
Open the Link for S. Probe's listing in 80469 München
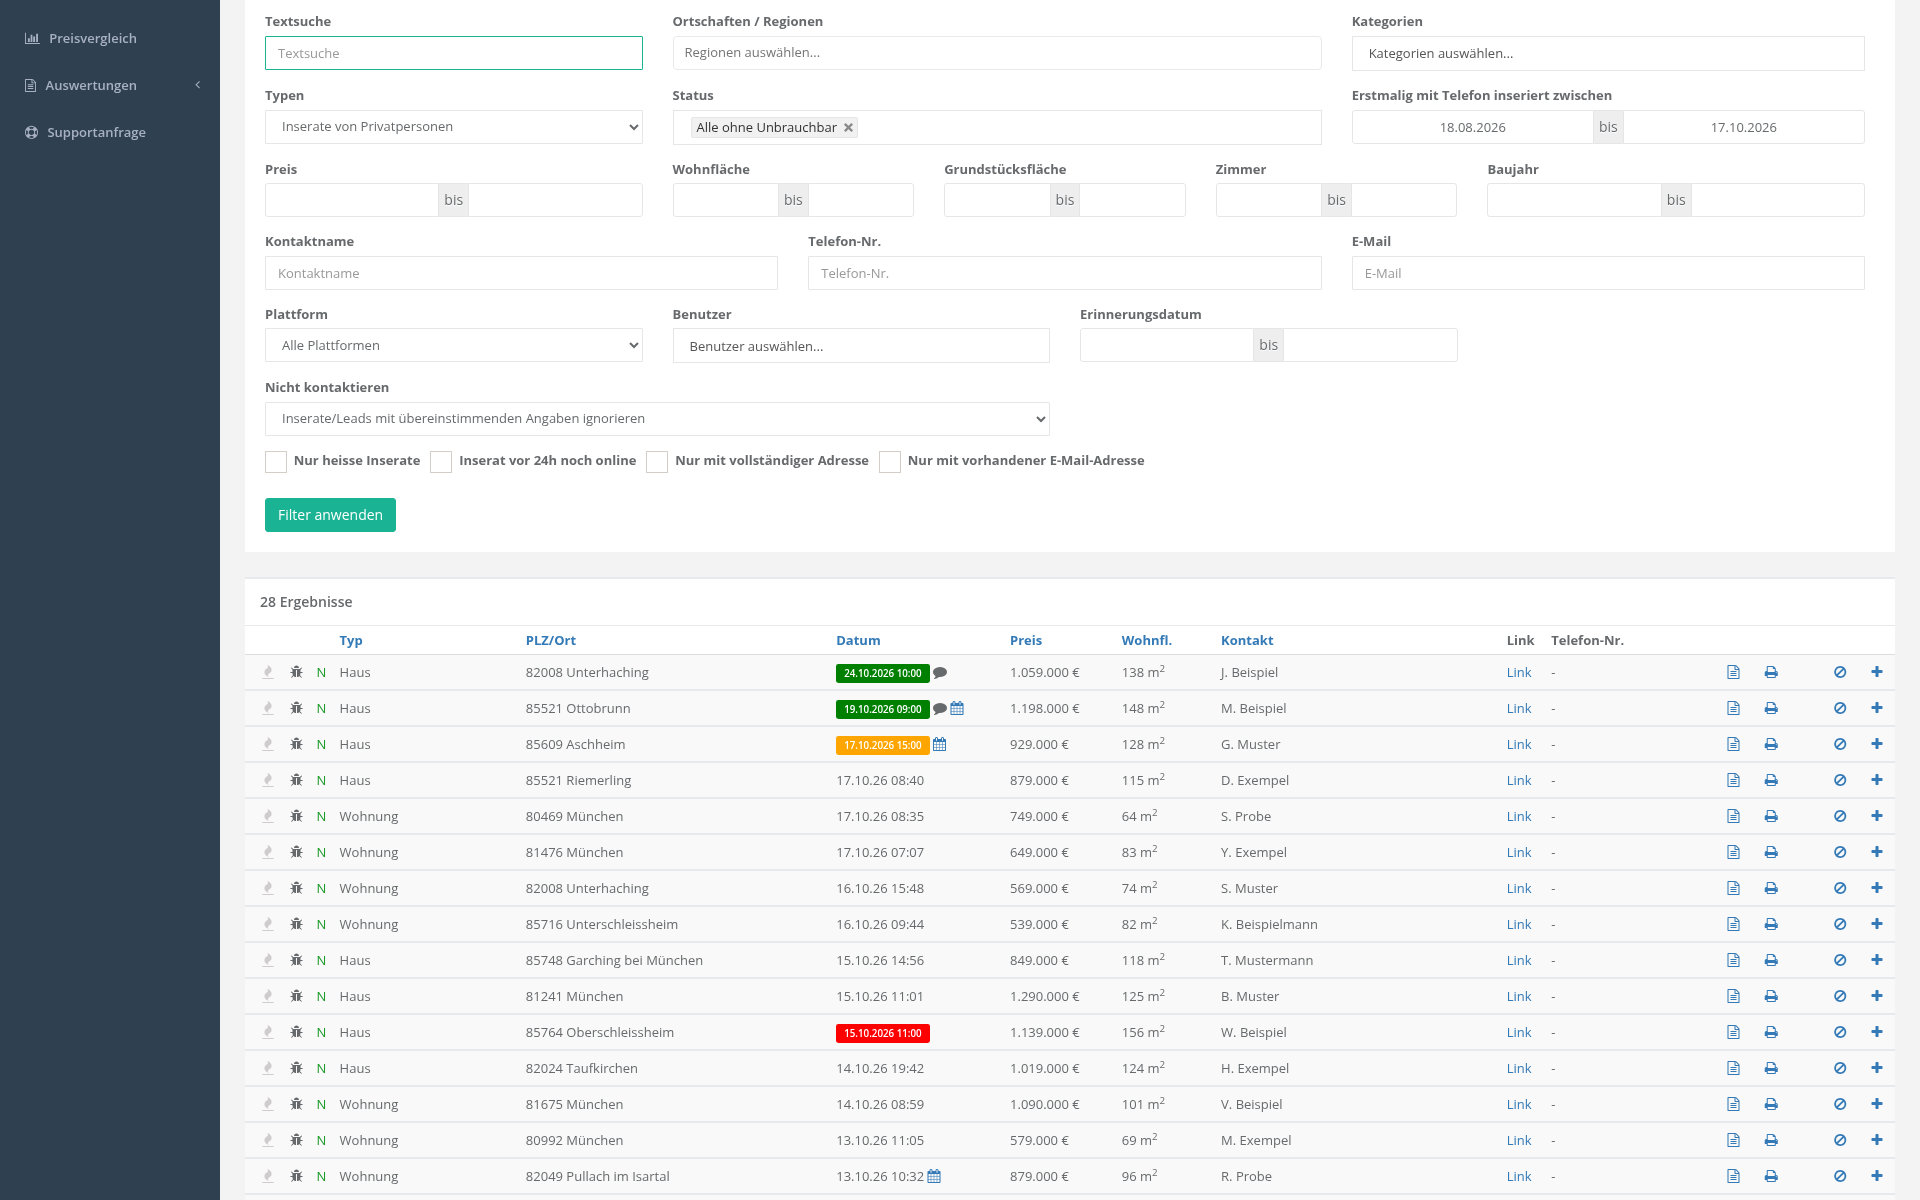[x=1518, y=816]
